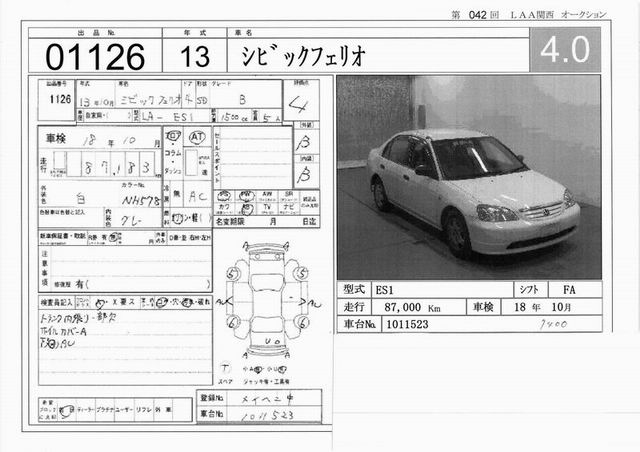
Task: Click the header text LAA関西 オークション
Action: pos(558,15)
